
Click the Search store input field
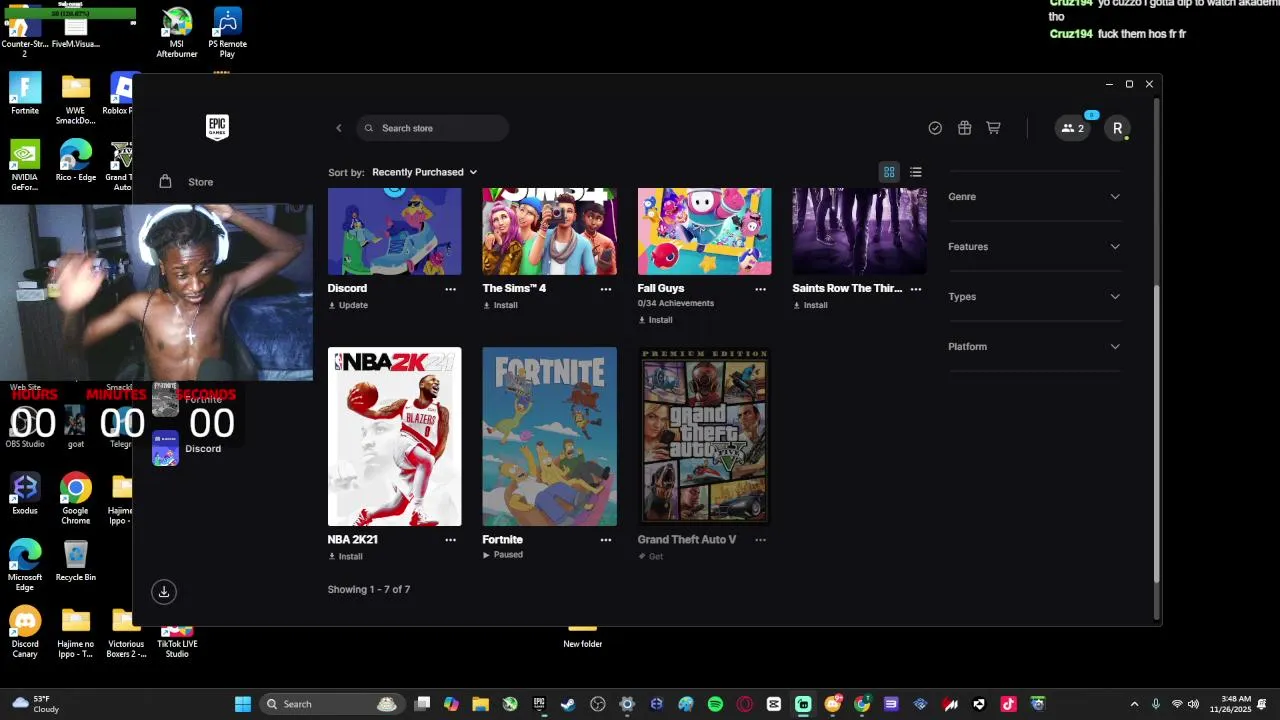point(432,128)
